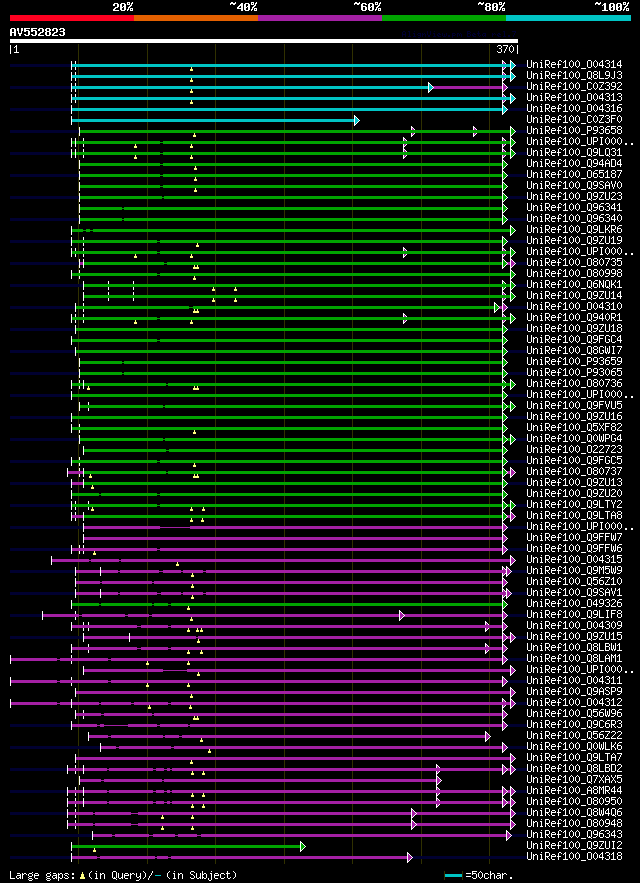
Task: Select the UniRef100_Q9FGC4 label
Action: click(574, 340)
